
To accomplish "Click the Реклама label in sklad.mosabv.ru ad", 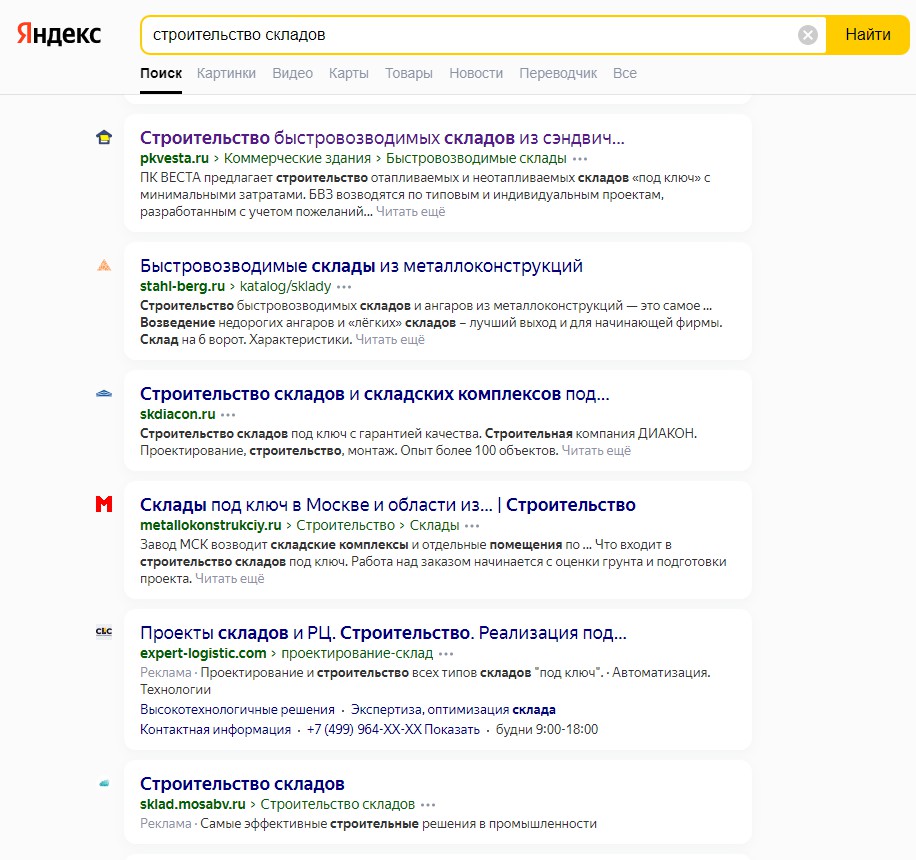I will [x=166, y=823].
